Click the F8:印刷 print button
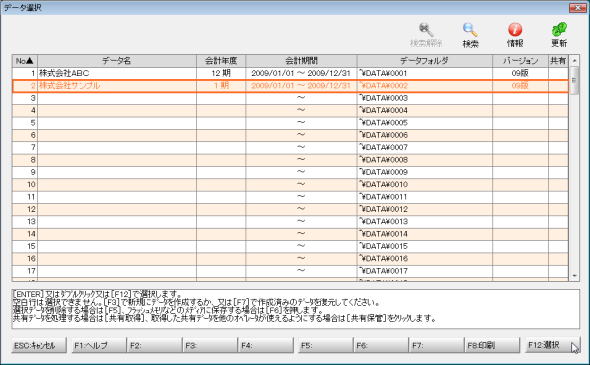This screenshot has width=590, height=365. [492, 345]
